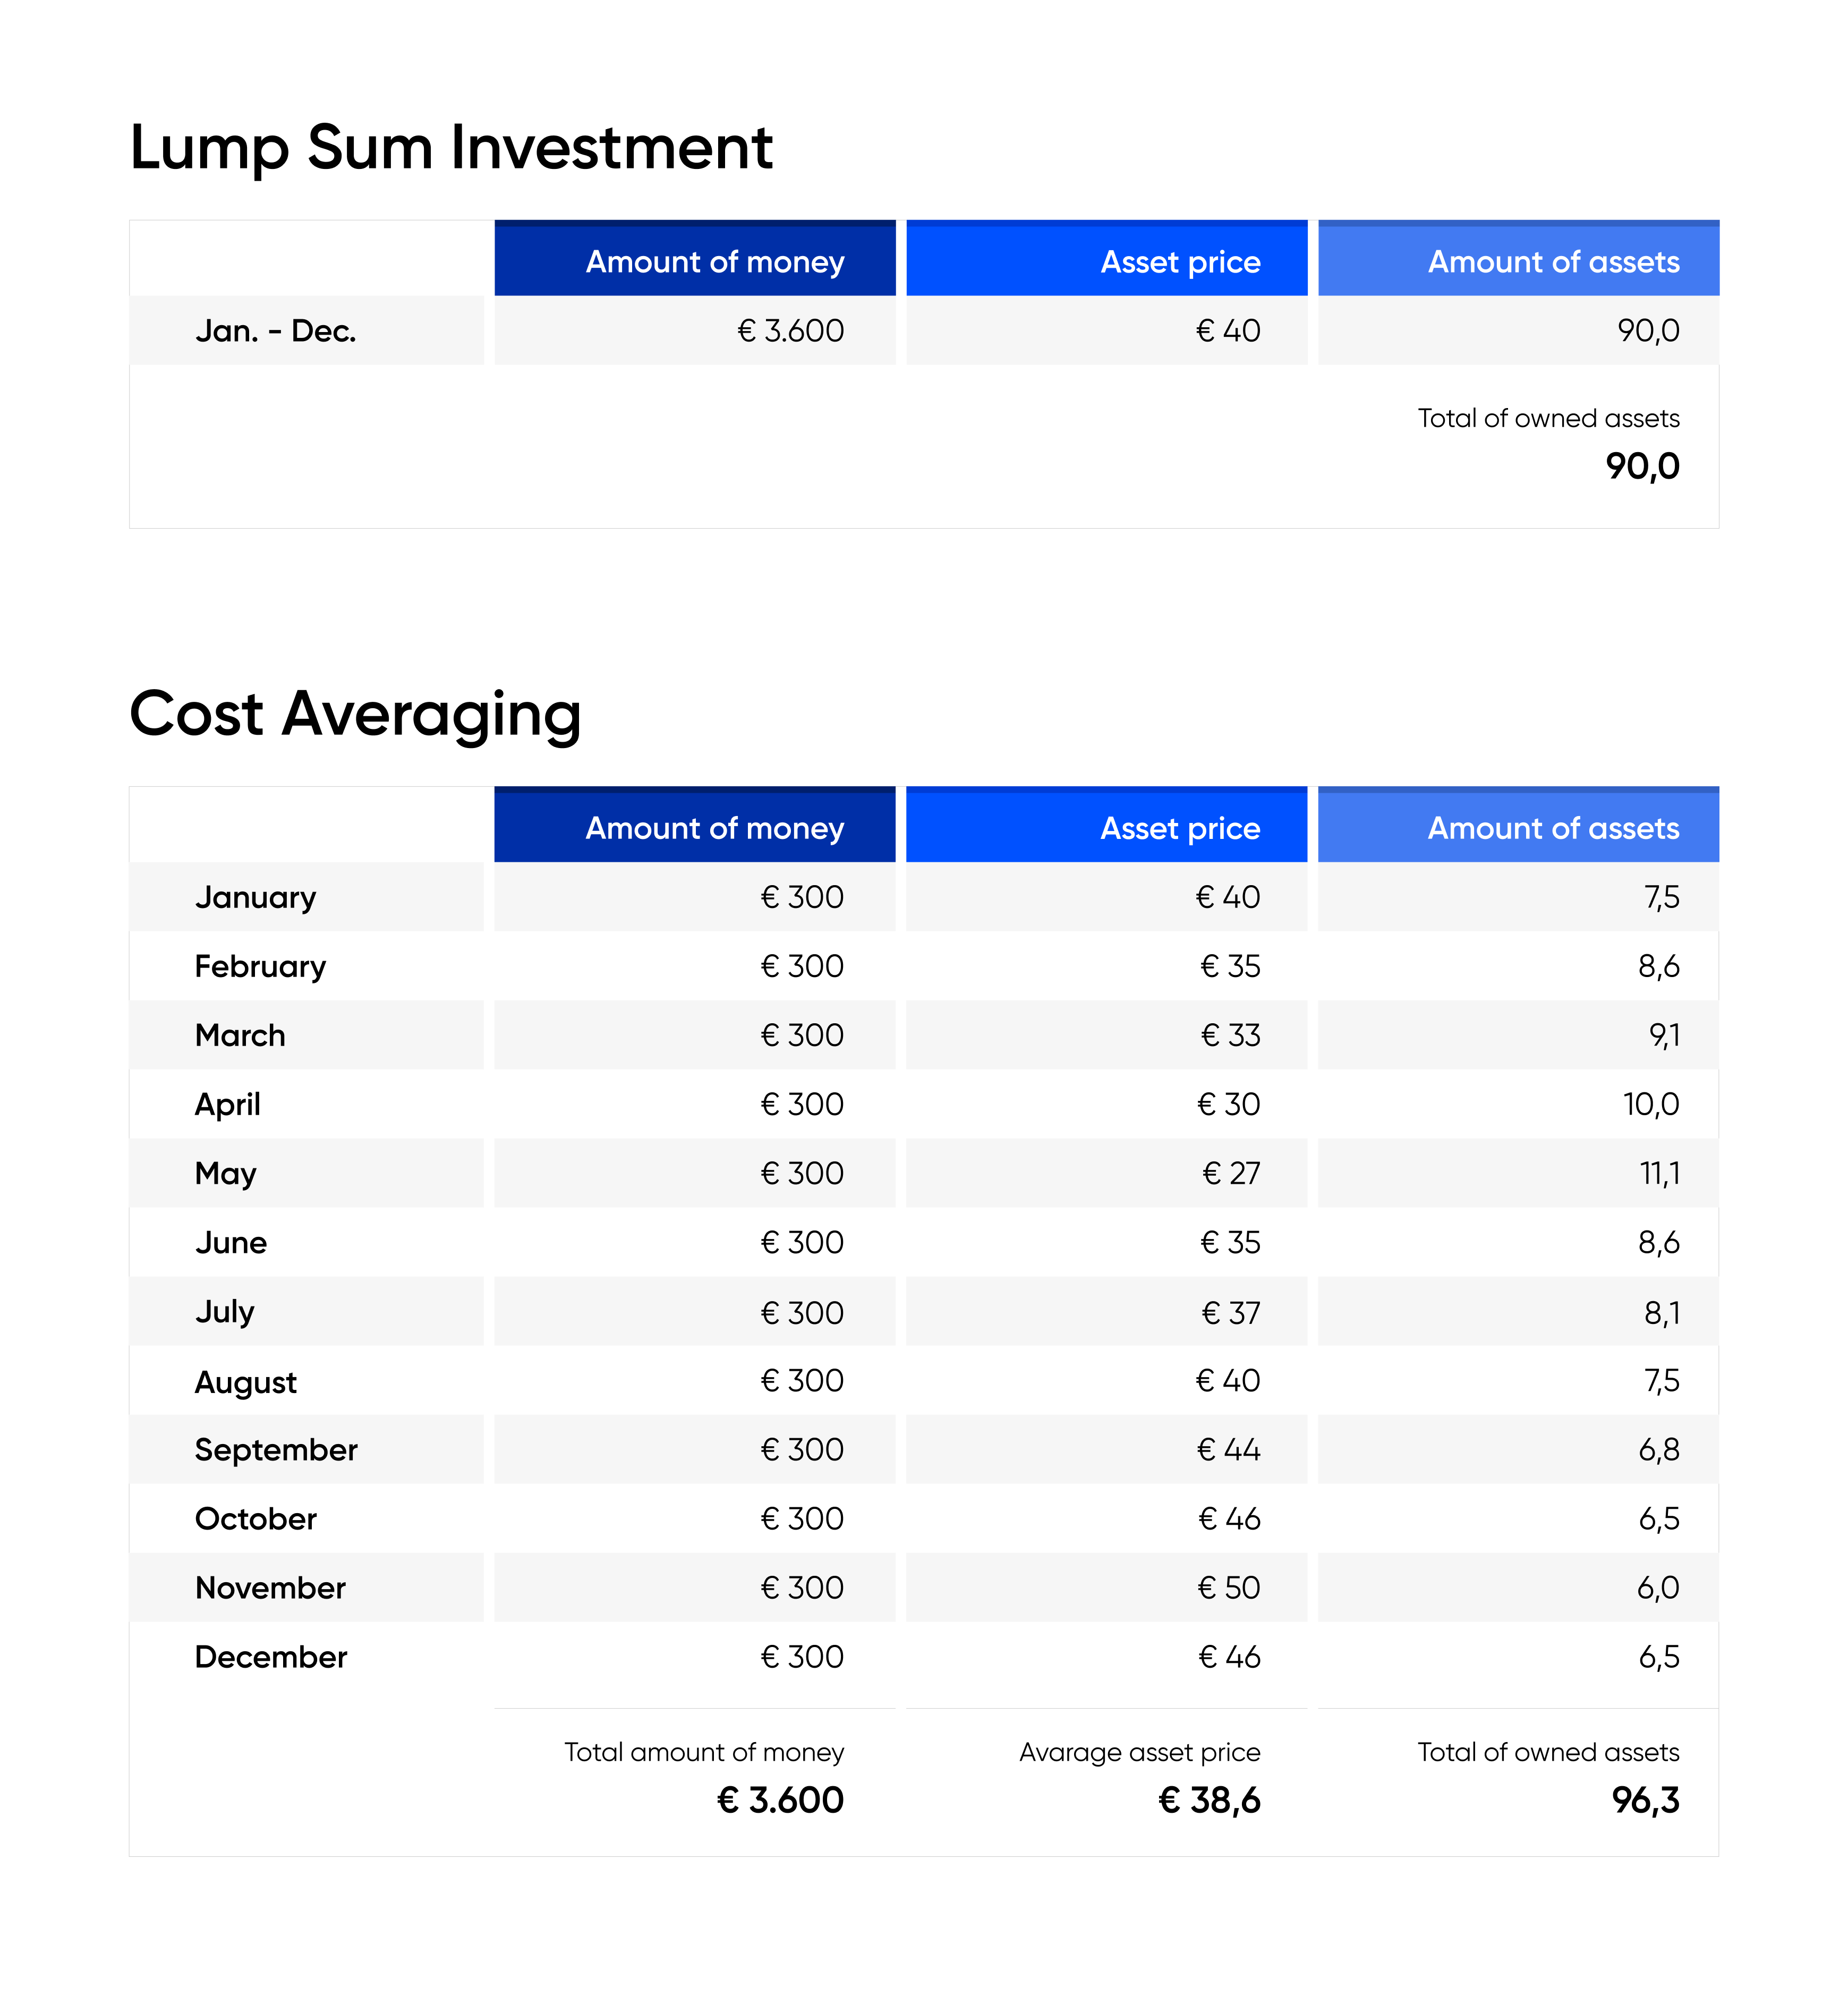Viewport: 1848px width, 1995px height.
Task: Select Amount of money header in Cost Averaging table
Action: [714, 828]
